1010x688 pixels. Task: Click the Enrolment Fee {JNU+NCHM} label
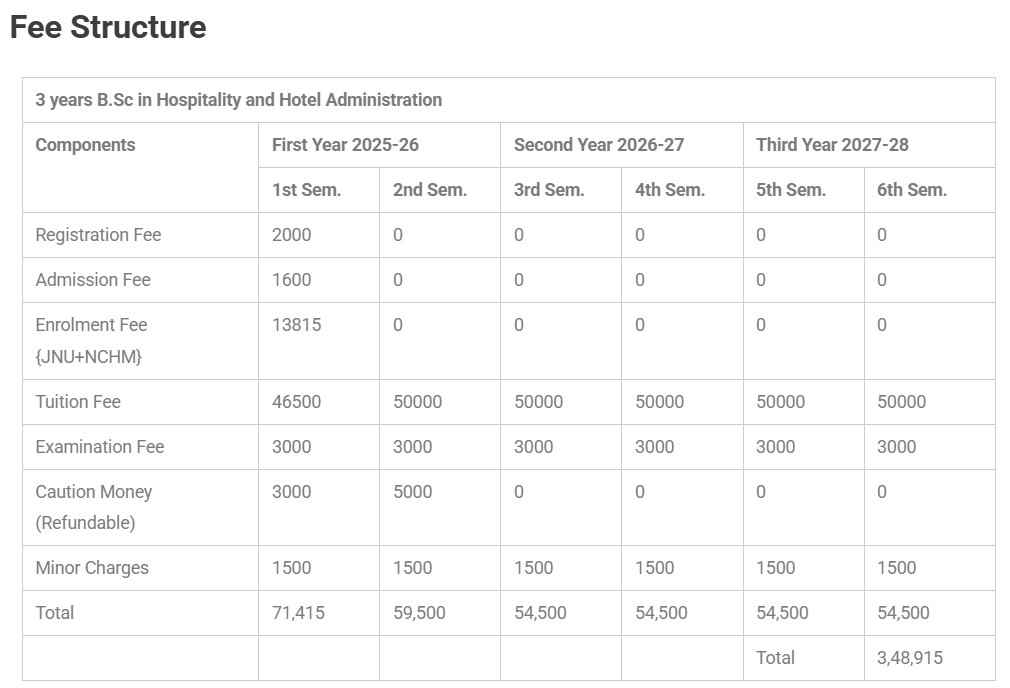(x=91, y=340)
